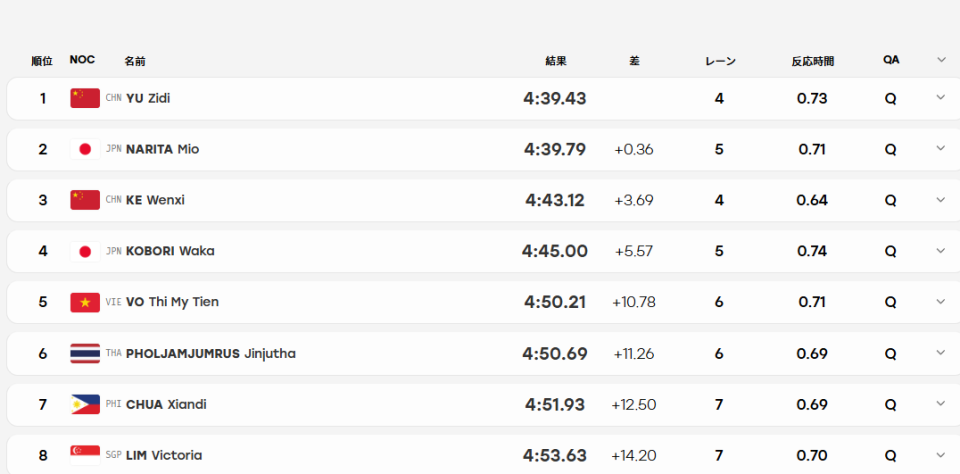Click Philippines flag icon beside CHUA Xiandi
The image size is (960, 474).
pos(85,404)
